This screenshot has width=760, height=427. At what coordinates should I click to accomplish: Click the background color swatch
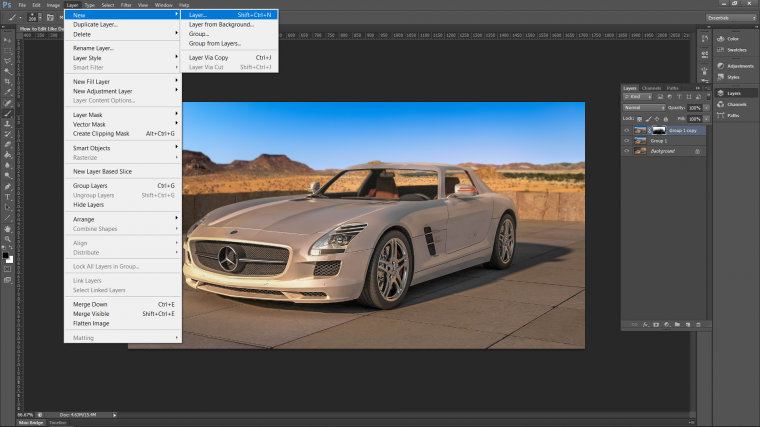pos(10,260)
